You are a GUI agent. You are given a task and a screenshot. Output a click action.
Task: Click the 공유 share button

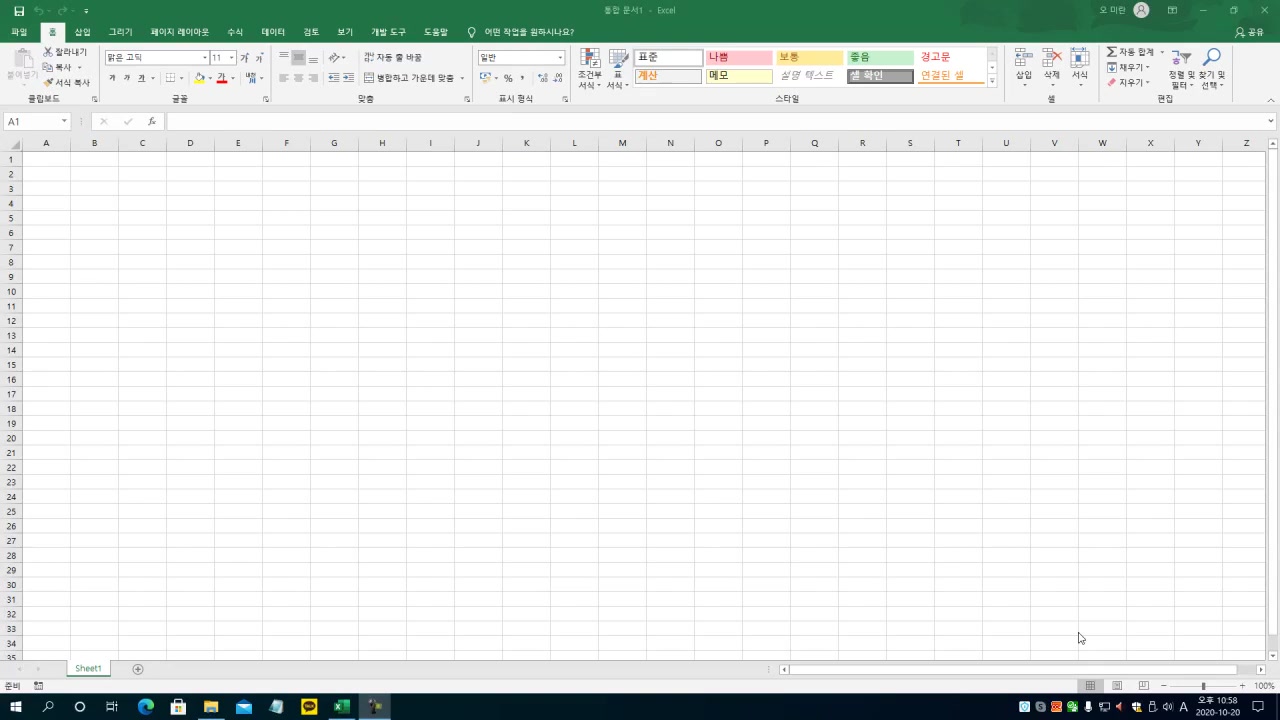[x=1250, y=32]
